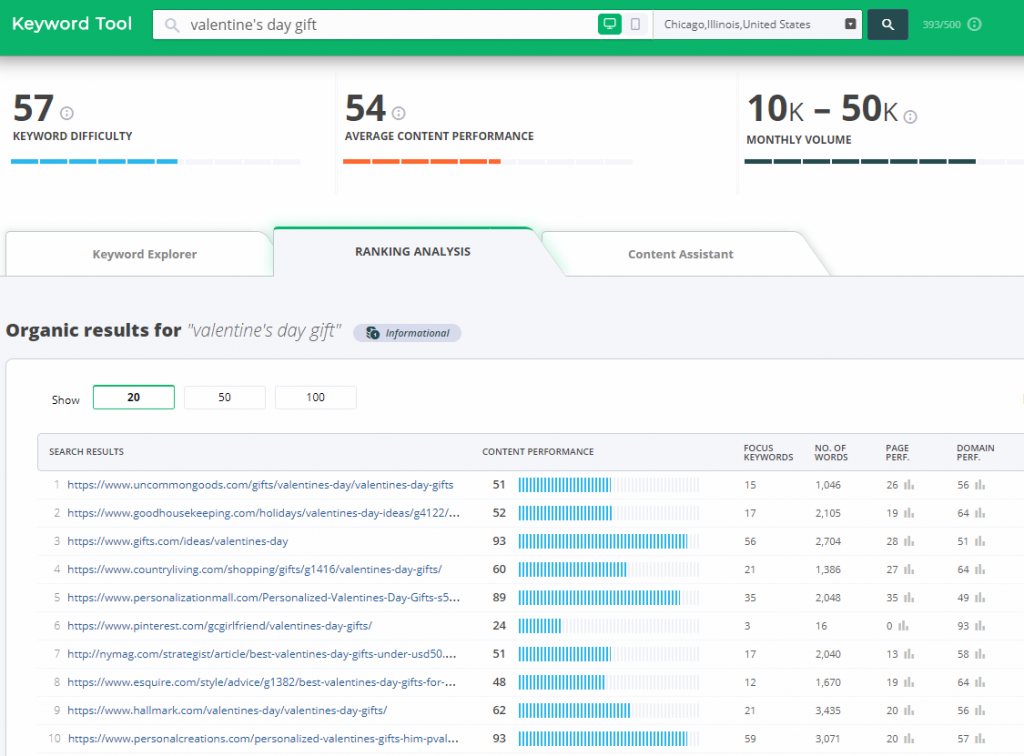Open the pinterest.com result link
Image resolution: width=1024 pixels, height=756 pixels.
click(219, 625)
